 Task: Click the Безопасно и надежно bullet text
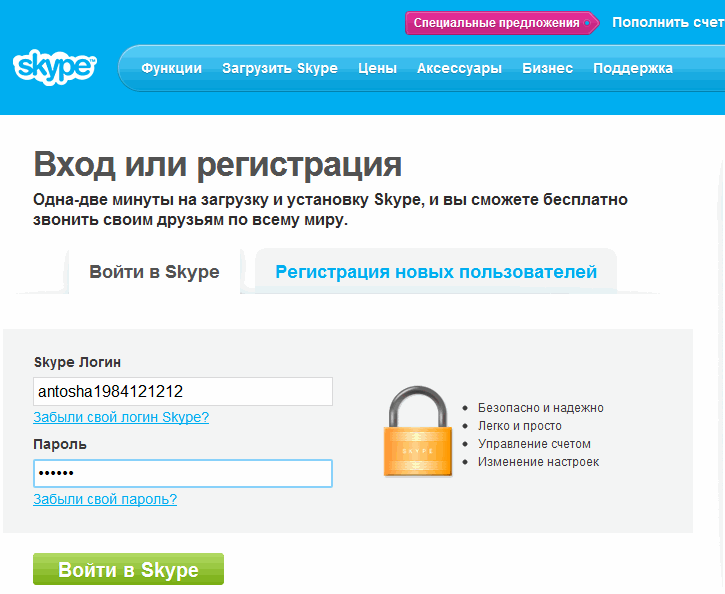(540, 408)
